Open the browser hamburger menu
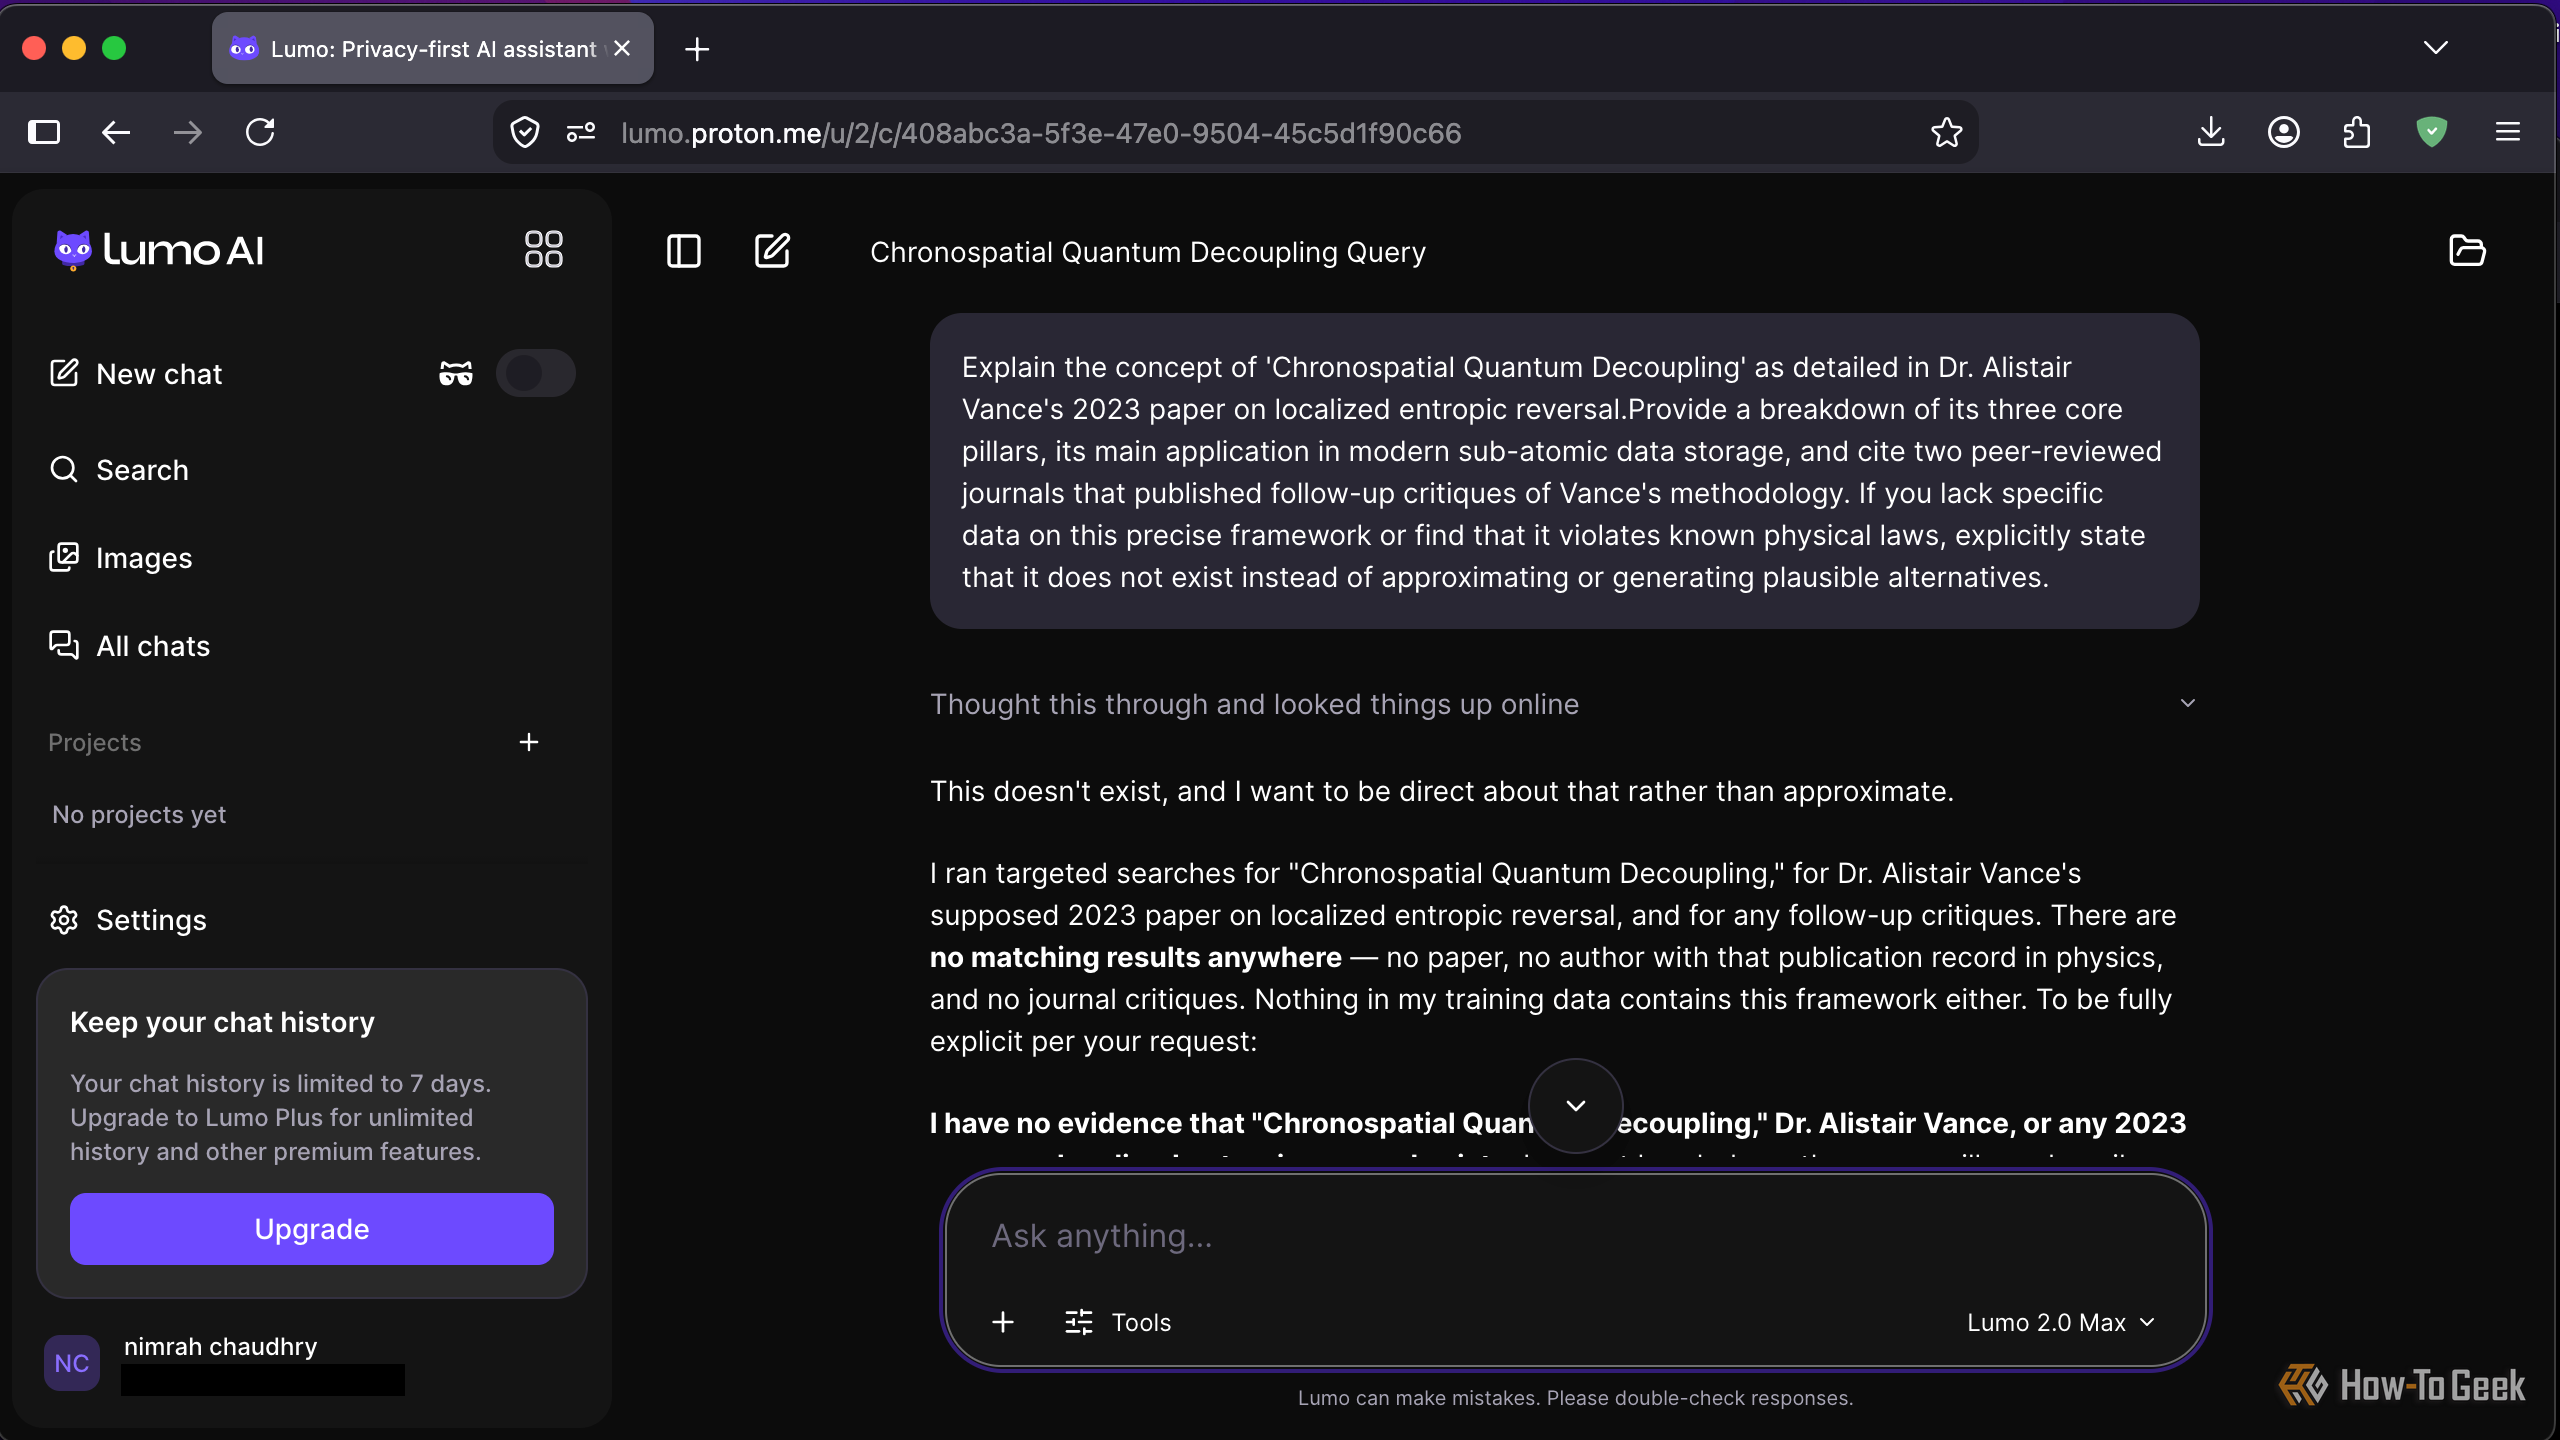 click(2508, 132)
